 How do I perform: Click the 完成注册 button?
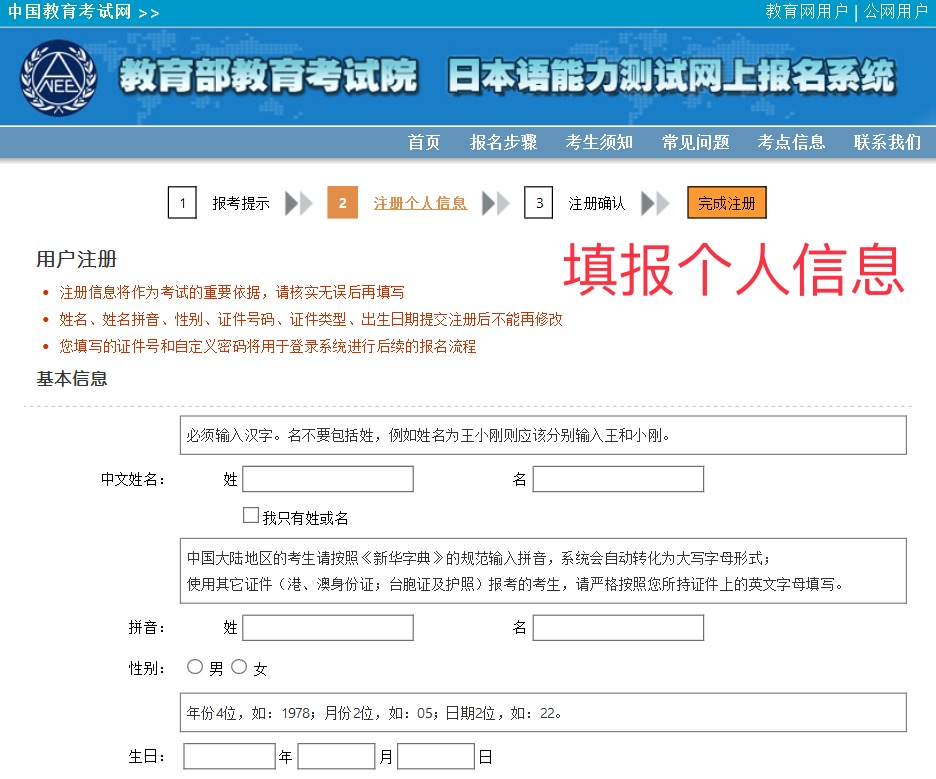727,203
